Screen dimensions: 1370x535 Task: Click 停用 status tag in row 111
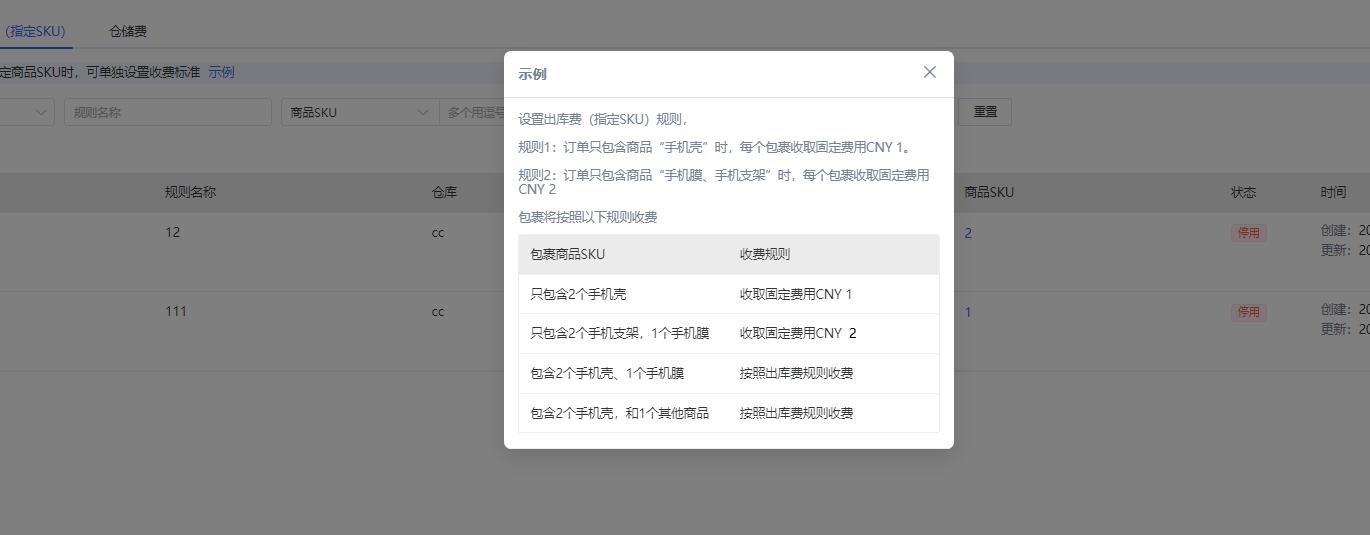(x=1248, y=312)
